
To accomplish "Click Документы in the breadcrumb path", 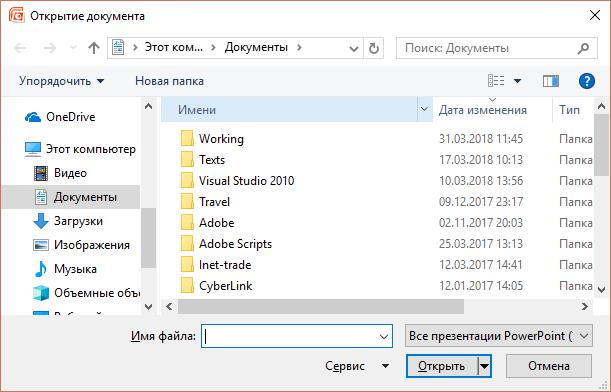I will click(x=256, y=48).
